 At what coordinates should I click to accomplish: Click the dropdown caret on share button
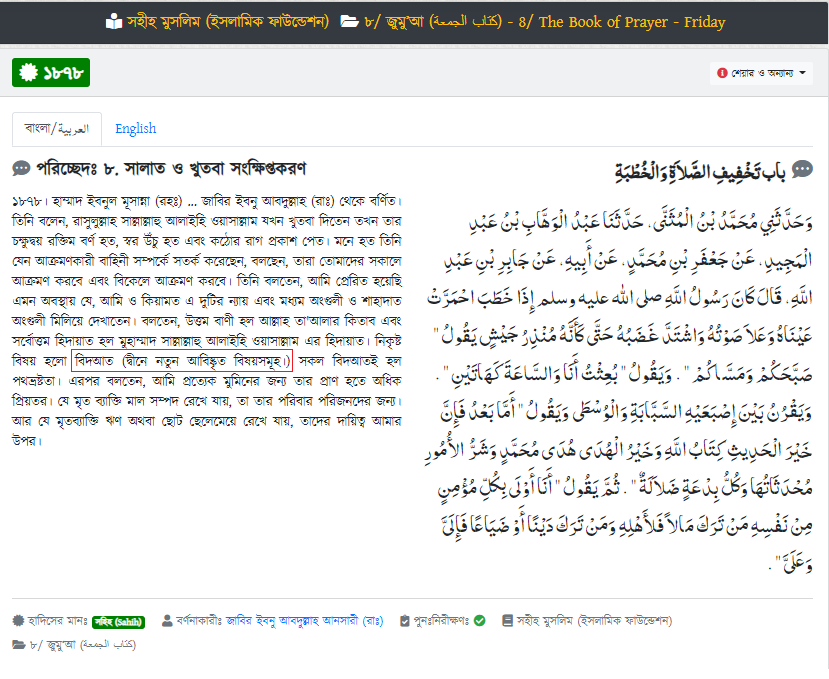[x=803, y=73]
